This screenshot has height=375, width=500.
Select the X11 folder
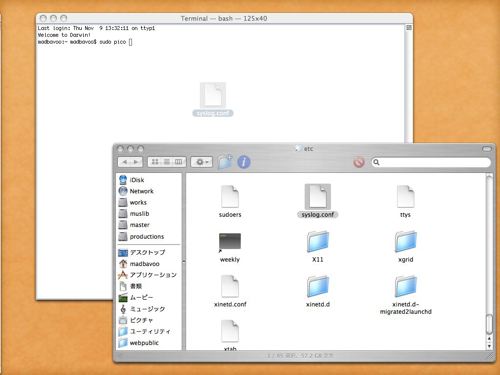[318, 241]
